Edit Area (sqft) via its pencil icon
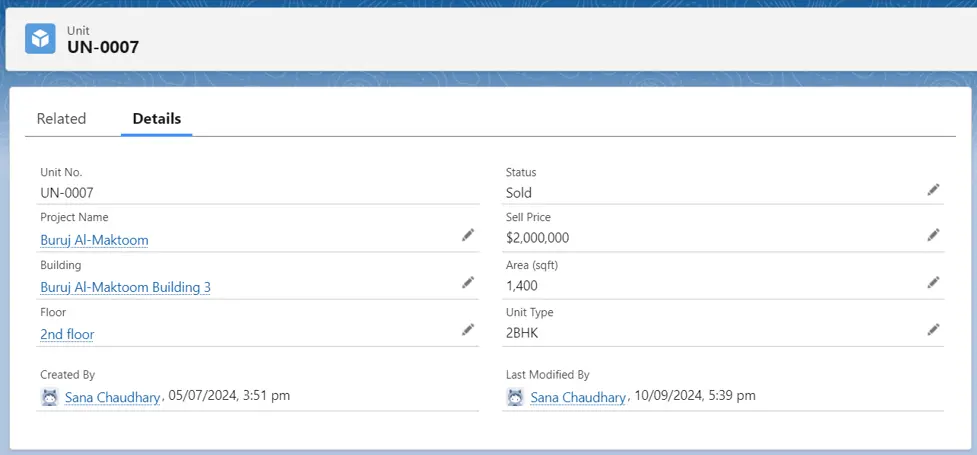Image resolution: width=977 pixels, height=455 pixels. (932, 282)
